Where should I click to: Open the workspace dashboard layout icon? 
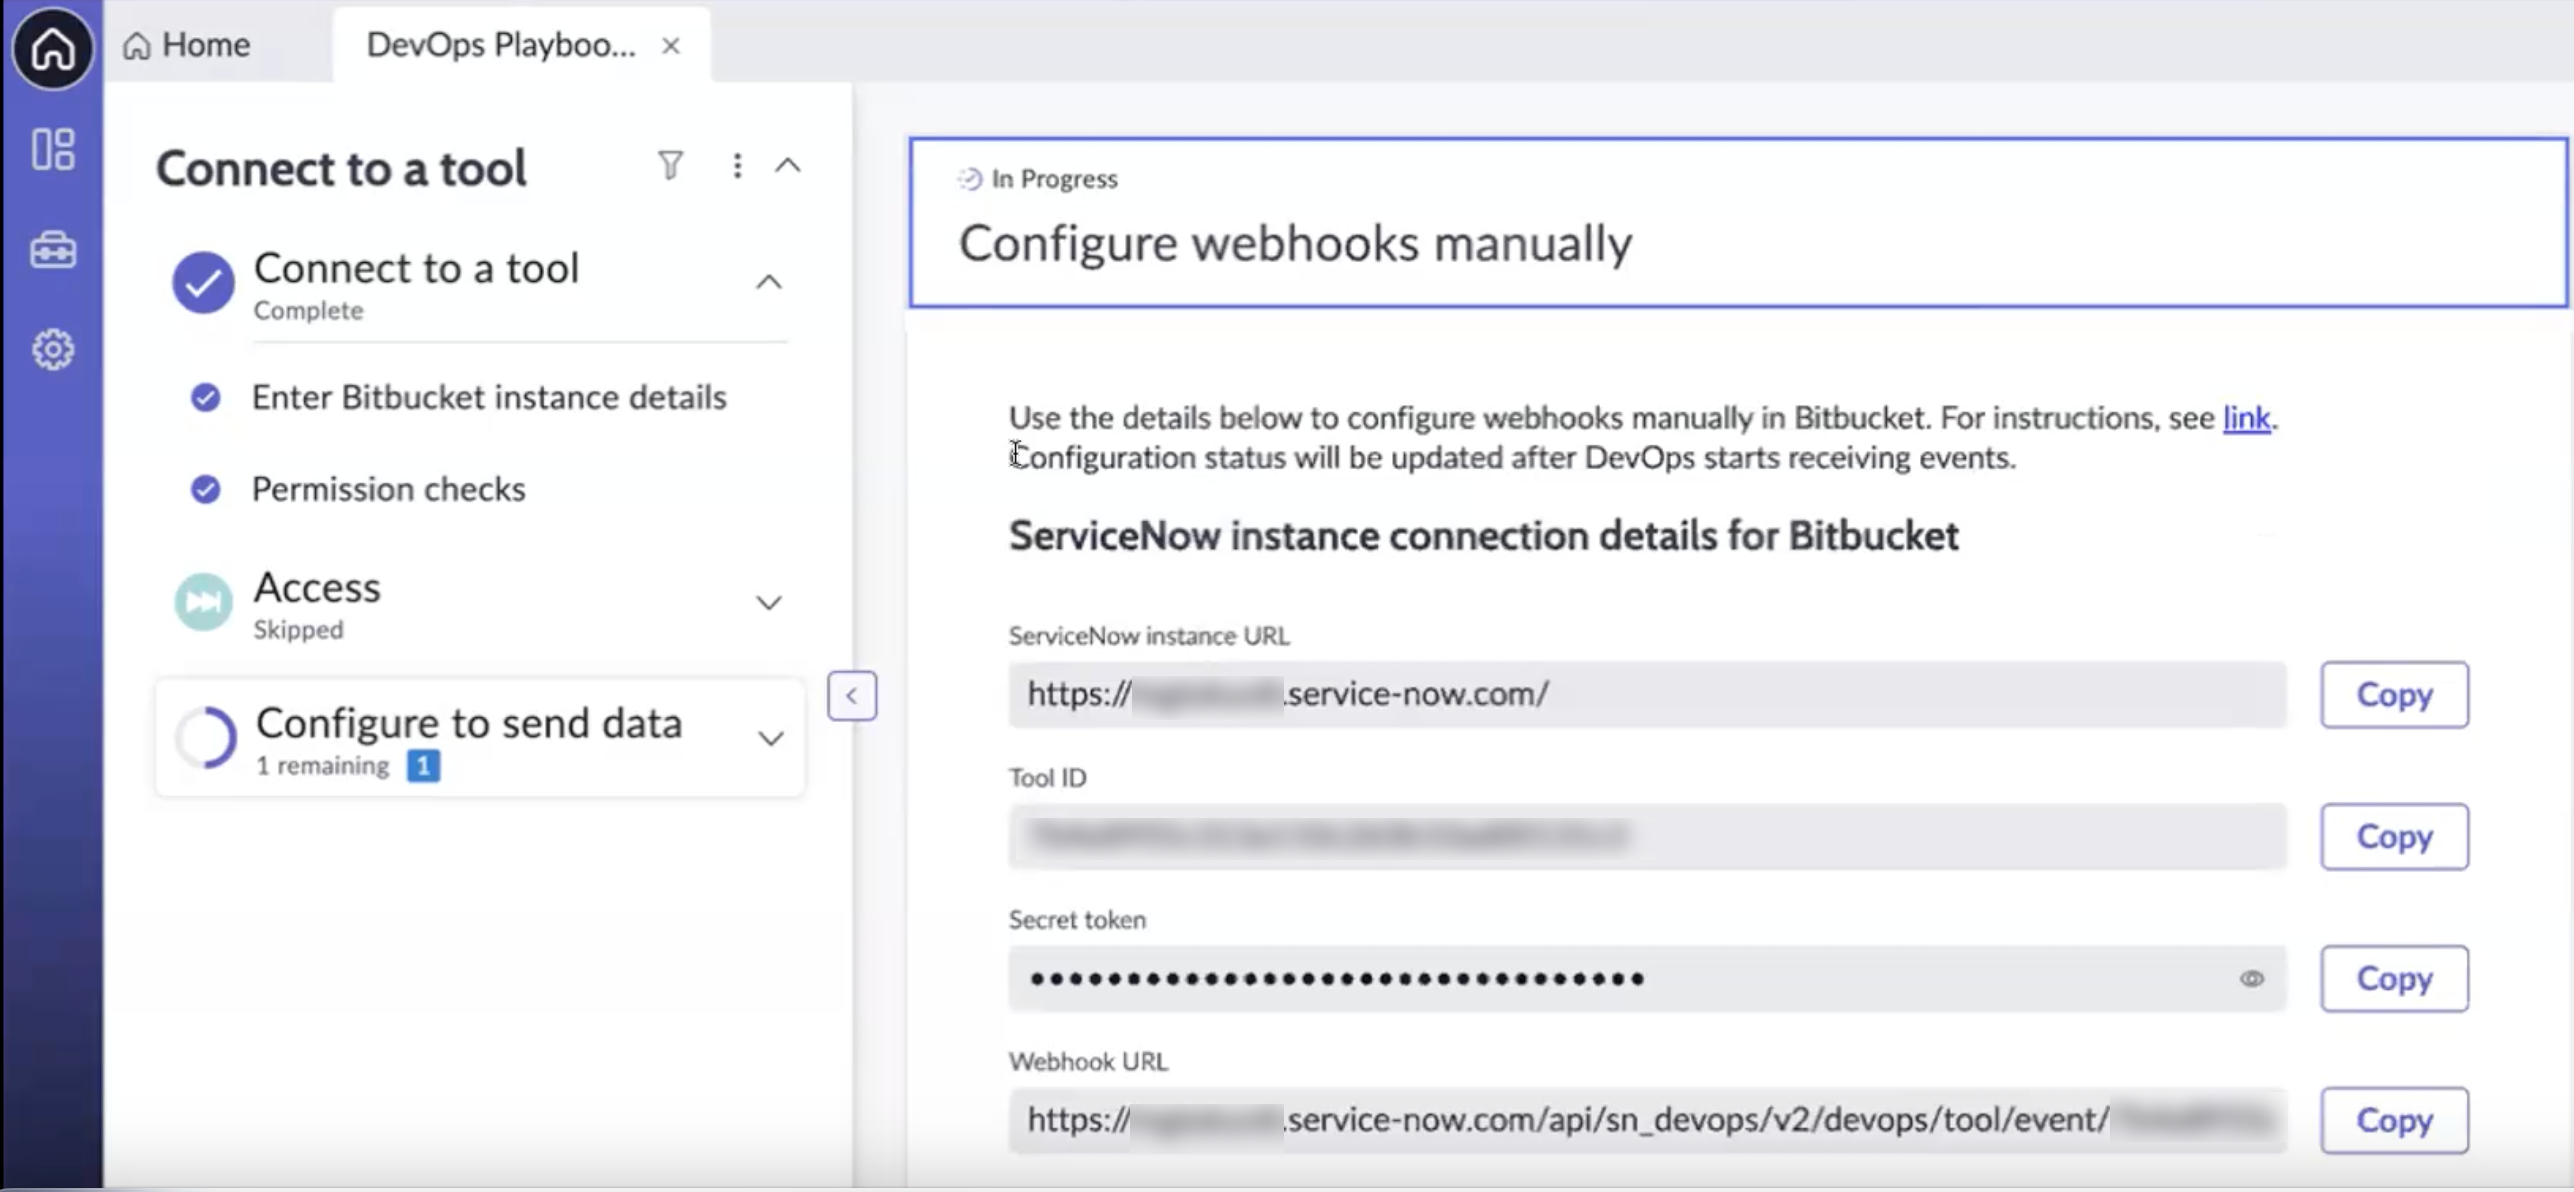pyautogui.click(x=53, y=150)
